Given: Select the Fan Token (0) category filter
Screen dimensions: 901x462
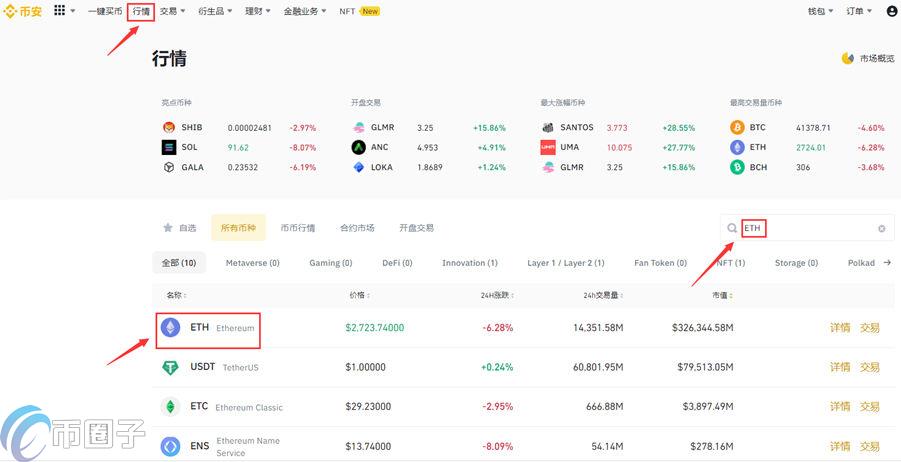Looking at the screenshot, I should 660,263.
